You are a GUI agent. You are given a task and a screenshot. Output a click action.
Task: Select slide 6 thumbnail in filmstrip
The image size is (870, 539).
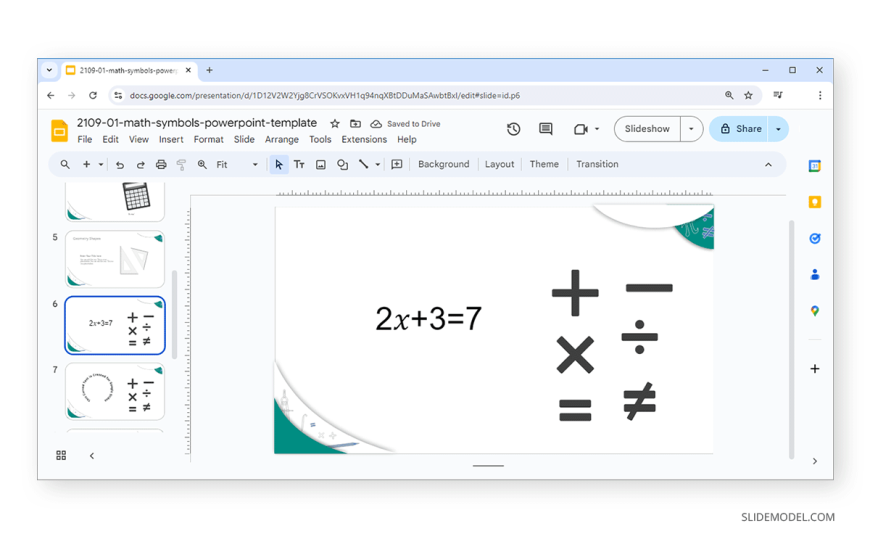pyautogui.click(x=115, y=325)
